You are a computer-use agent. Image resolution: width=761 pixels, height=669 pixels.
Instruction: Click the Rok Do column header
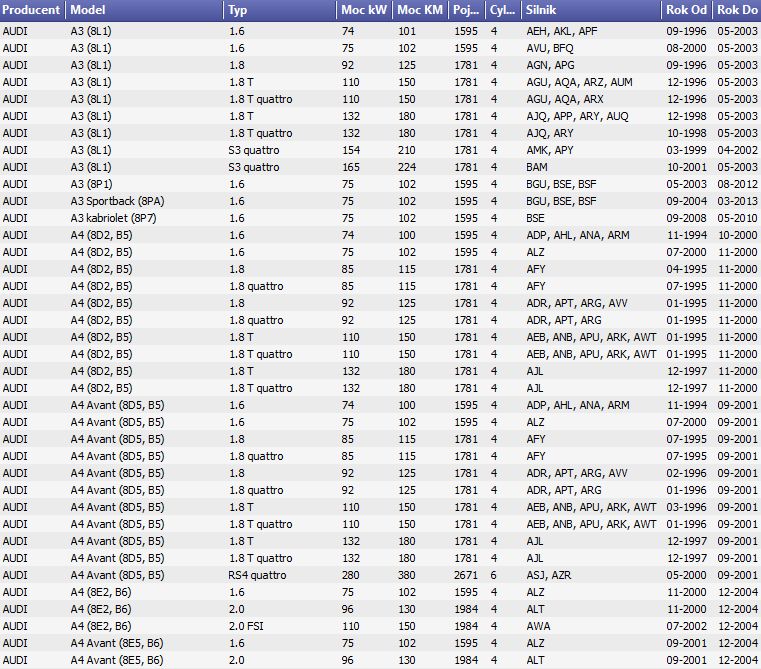coord(737,10)
